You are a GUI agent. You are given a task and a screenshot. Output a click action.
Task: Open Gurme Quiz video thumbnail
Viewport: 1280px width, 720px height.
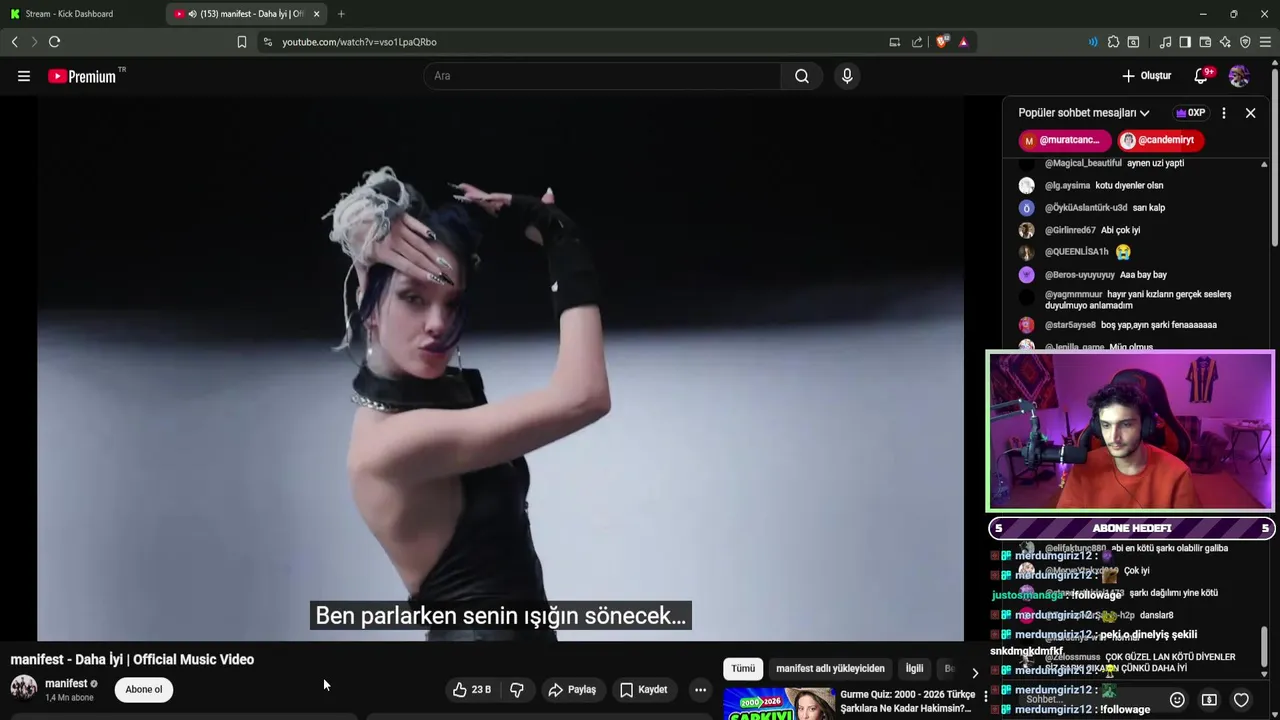coord(779,704)
